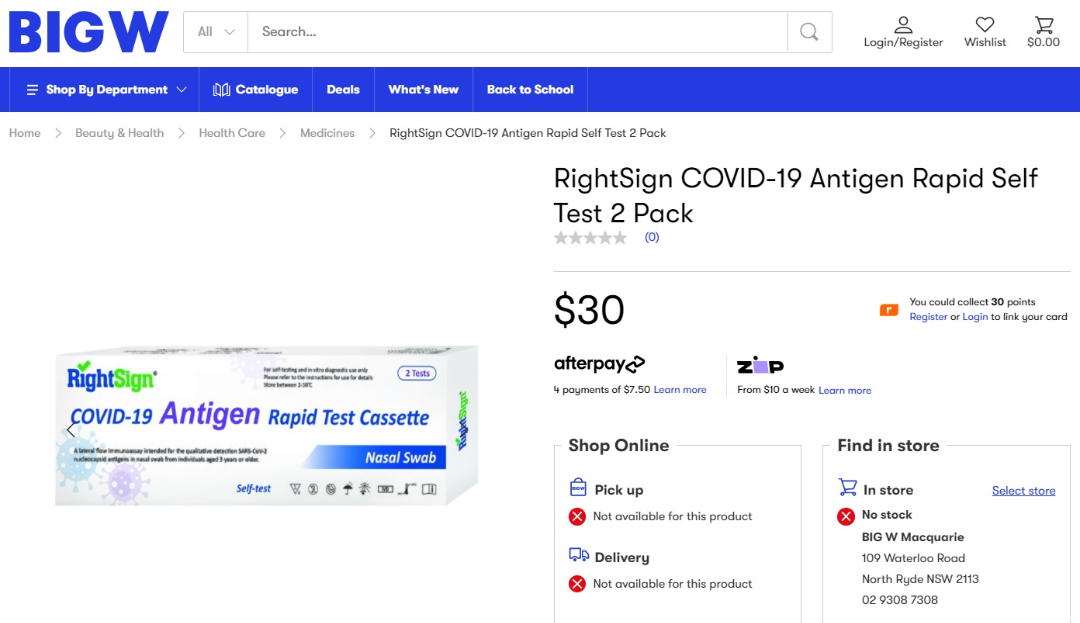The width and height of the screenshot is (1080, 623).
Task: Click BIG W Macquarie store name
Action: click(x=913, y=537)
